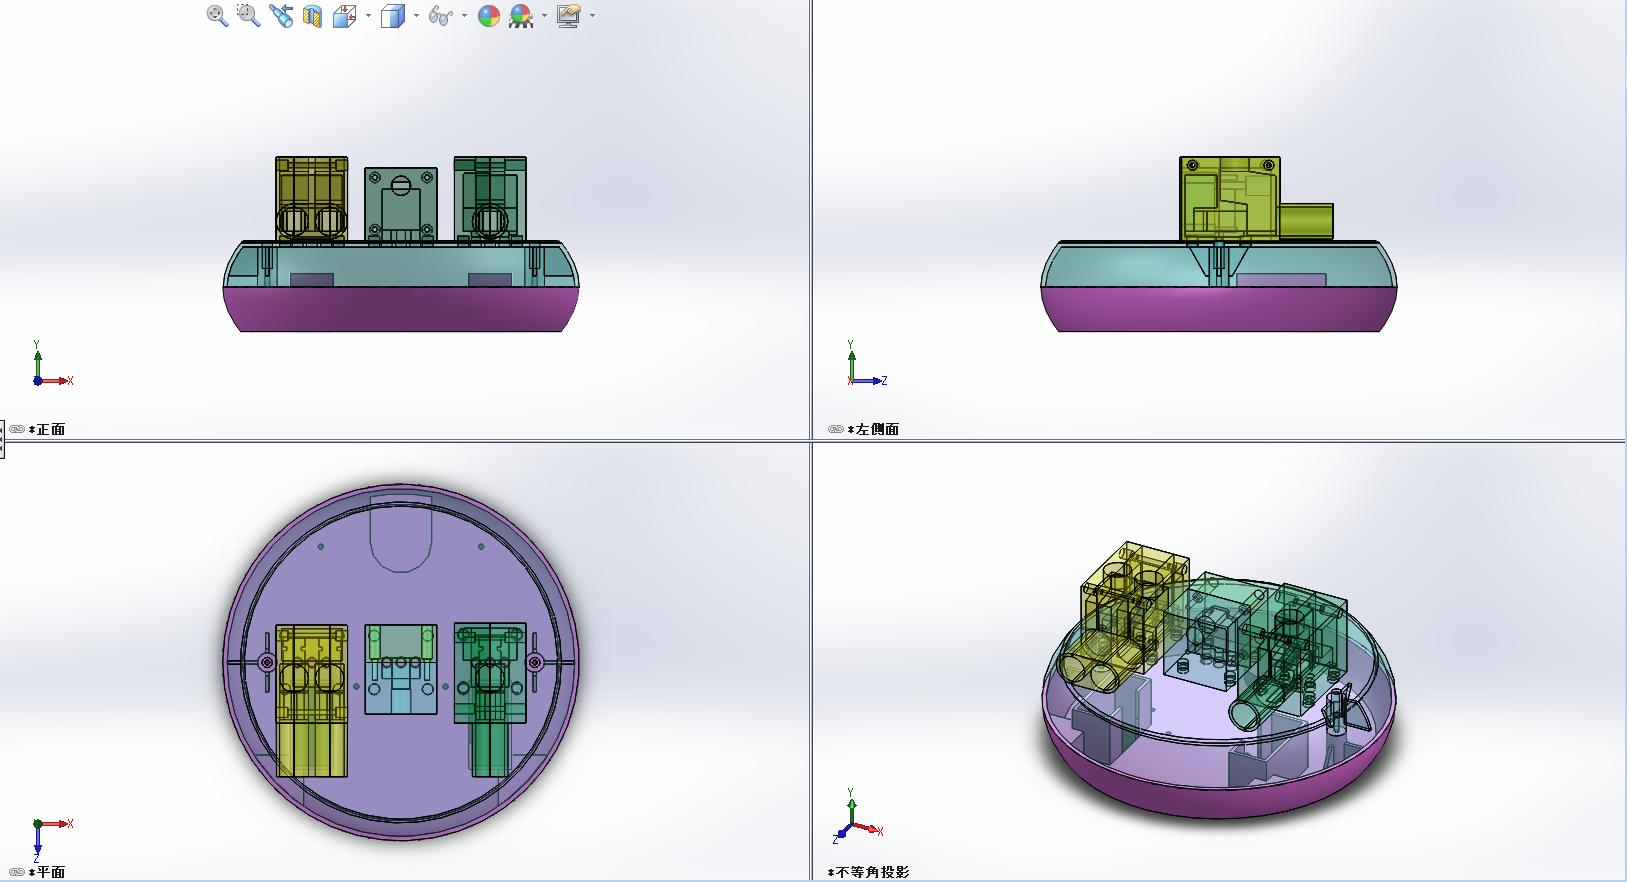Toggle the link icon beside 正面 view label
This screenshot has height=882, width=1627.
[x=17, y=429]
